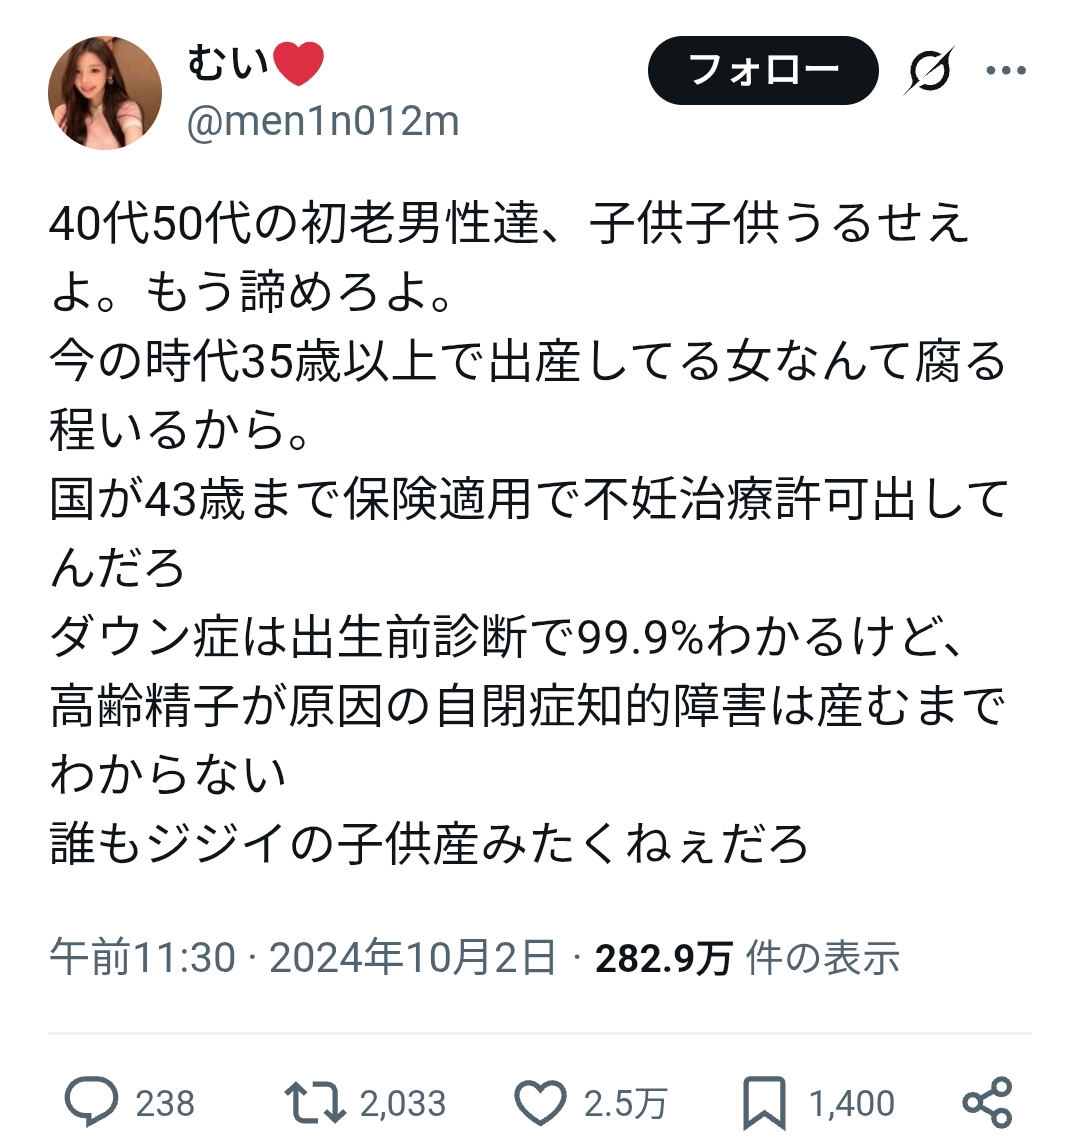
Task: Open the Grok explain-post icon
Action: [x=930, y=70]
